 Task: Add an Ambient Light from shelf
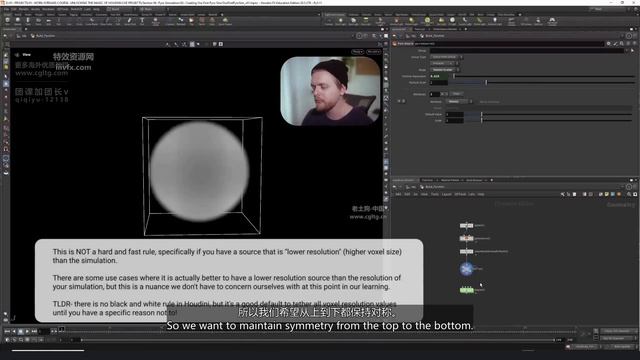click(495, 21)
